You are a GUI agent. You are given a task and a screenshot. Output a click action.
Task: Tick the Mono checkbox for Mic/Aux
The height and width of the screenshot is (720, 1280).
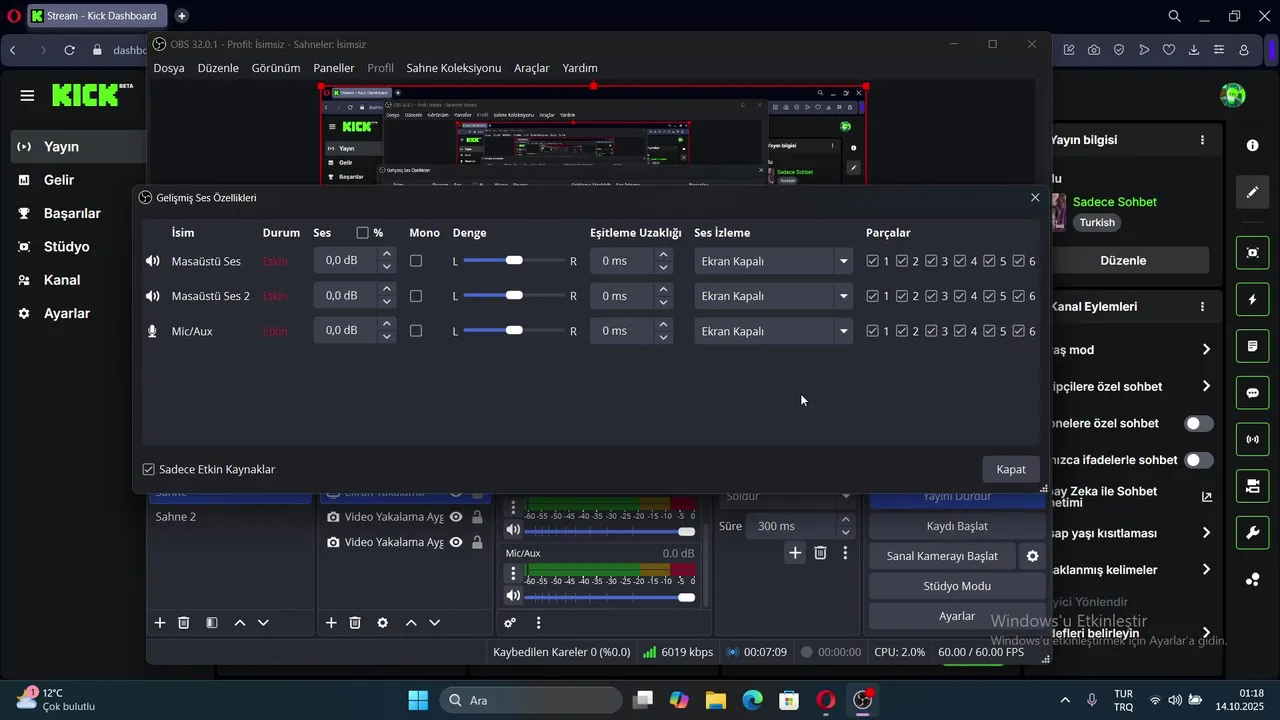[416, 331]
